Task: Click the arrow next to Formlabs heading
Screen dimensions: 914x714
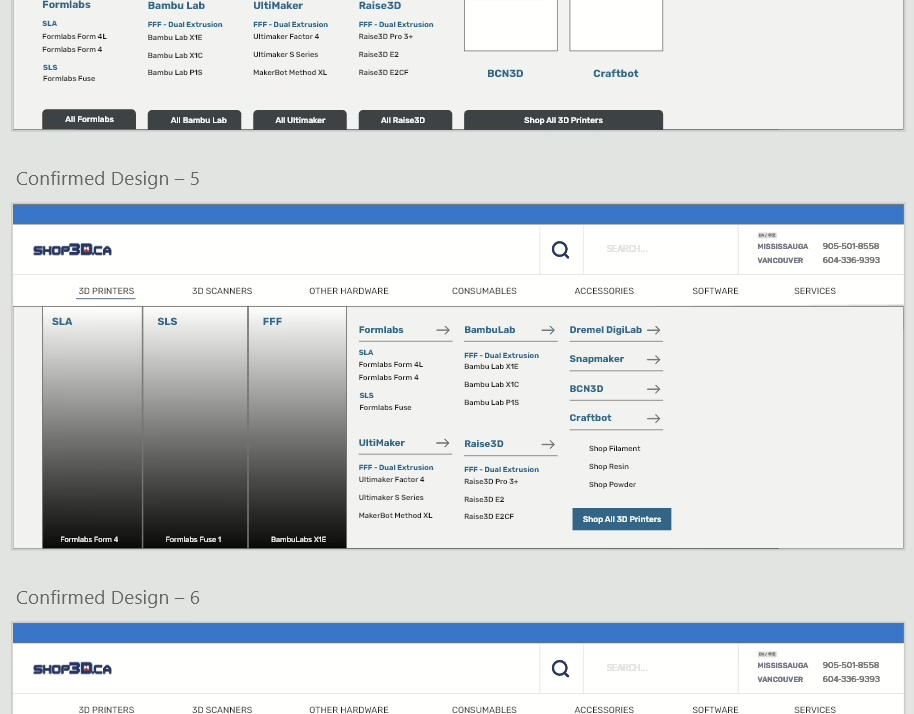Action: pyautogui.click(x=443, y=330)
